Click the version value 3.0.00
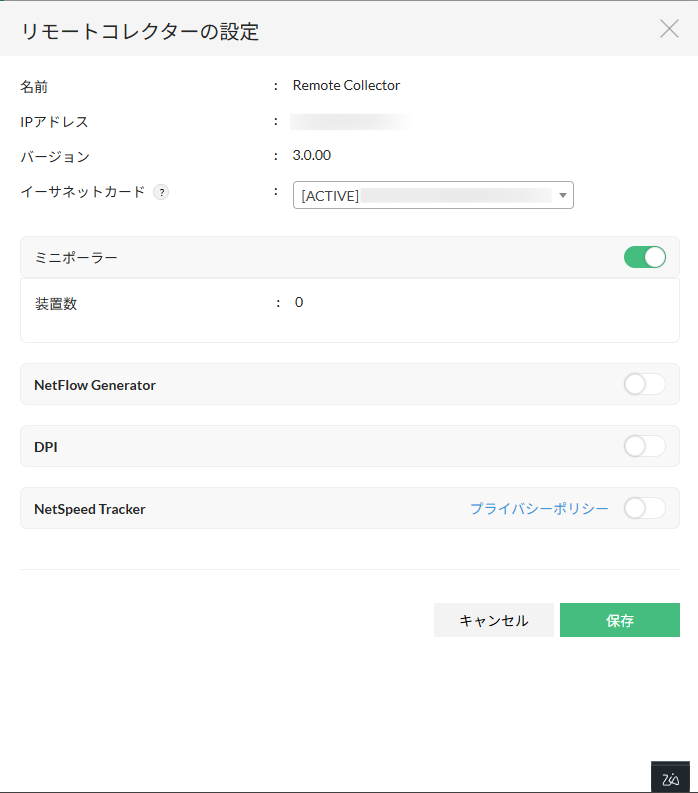Viewport: 698px width, 793px height. 312,155
